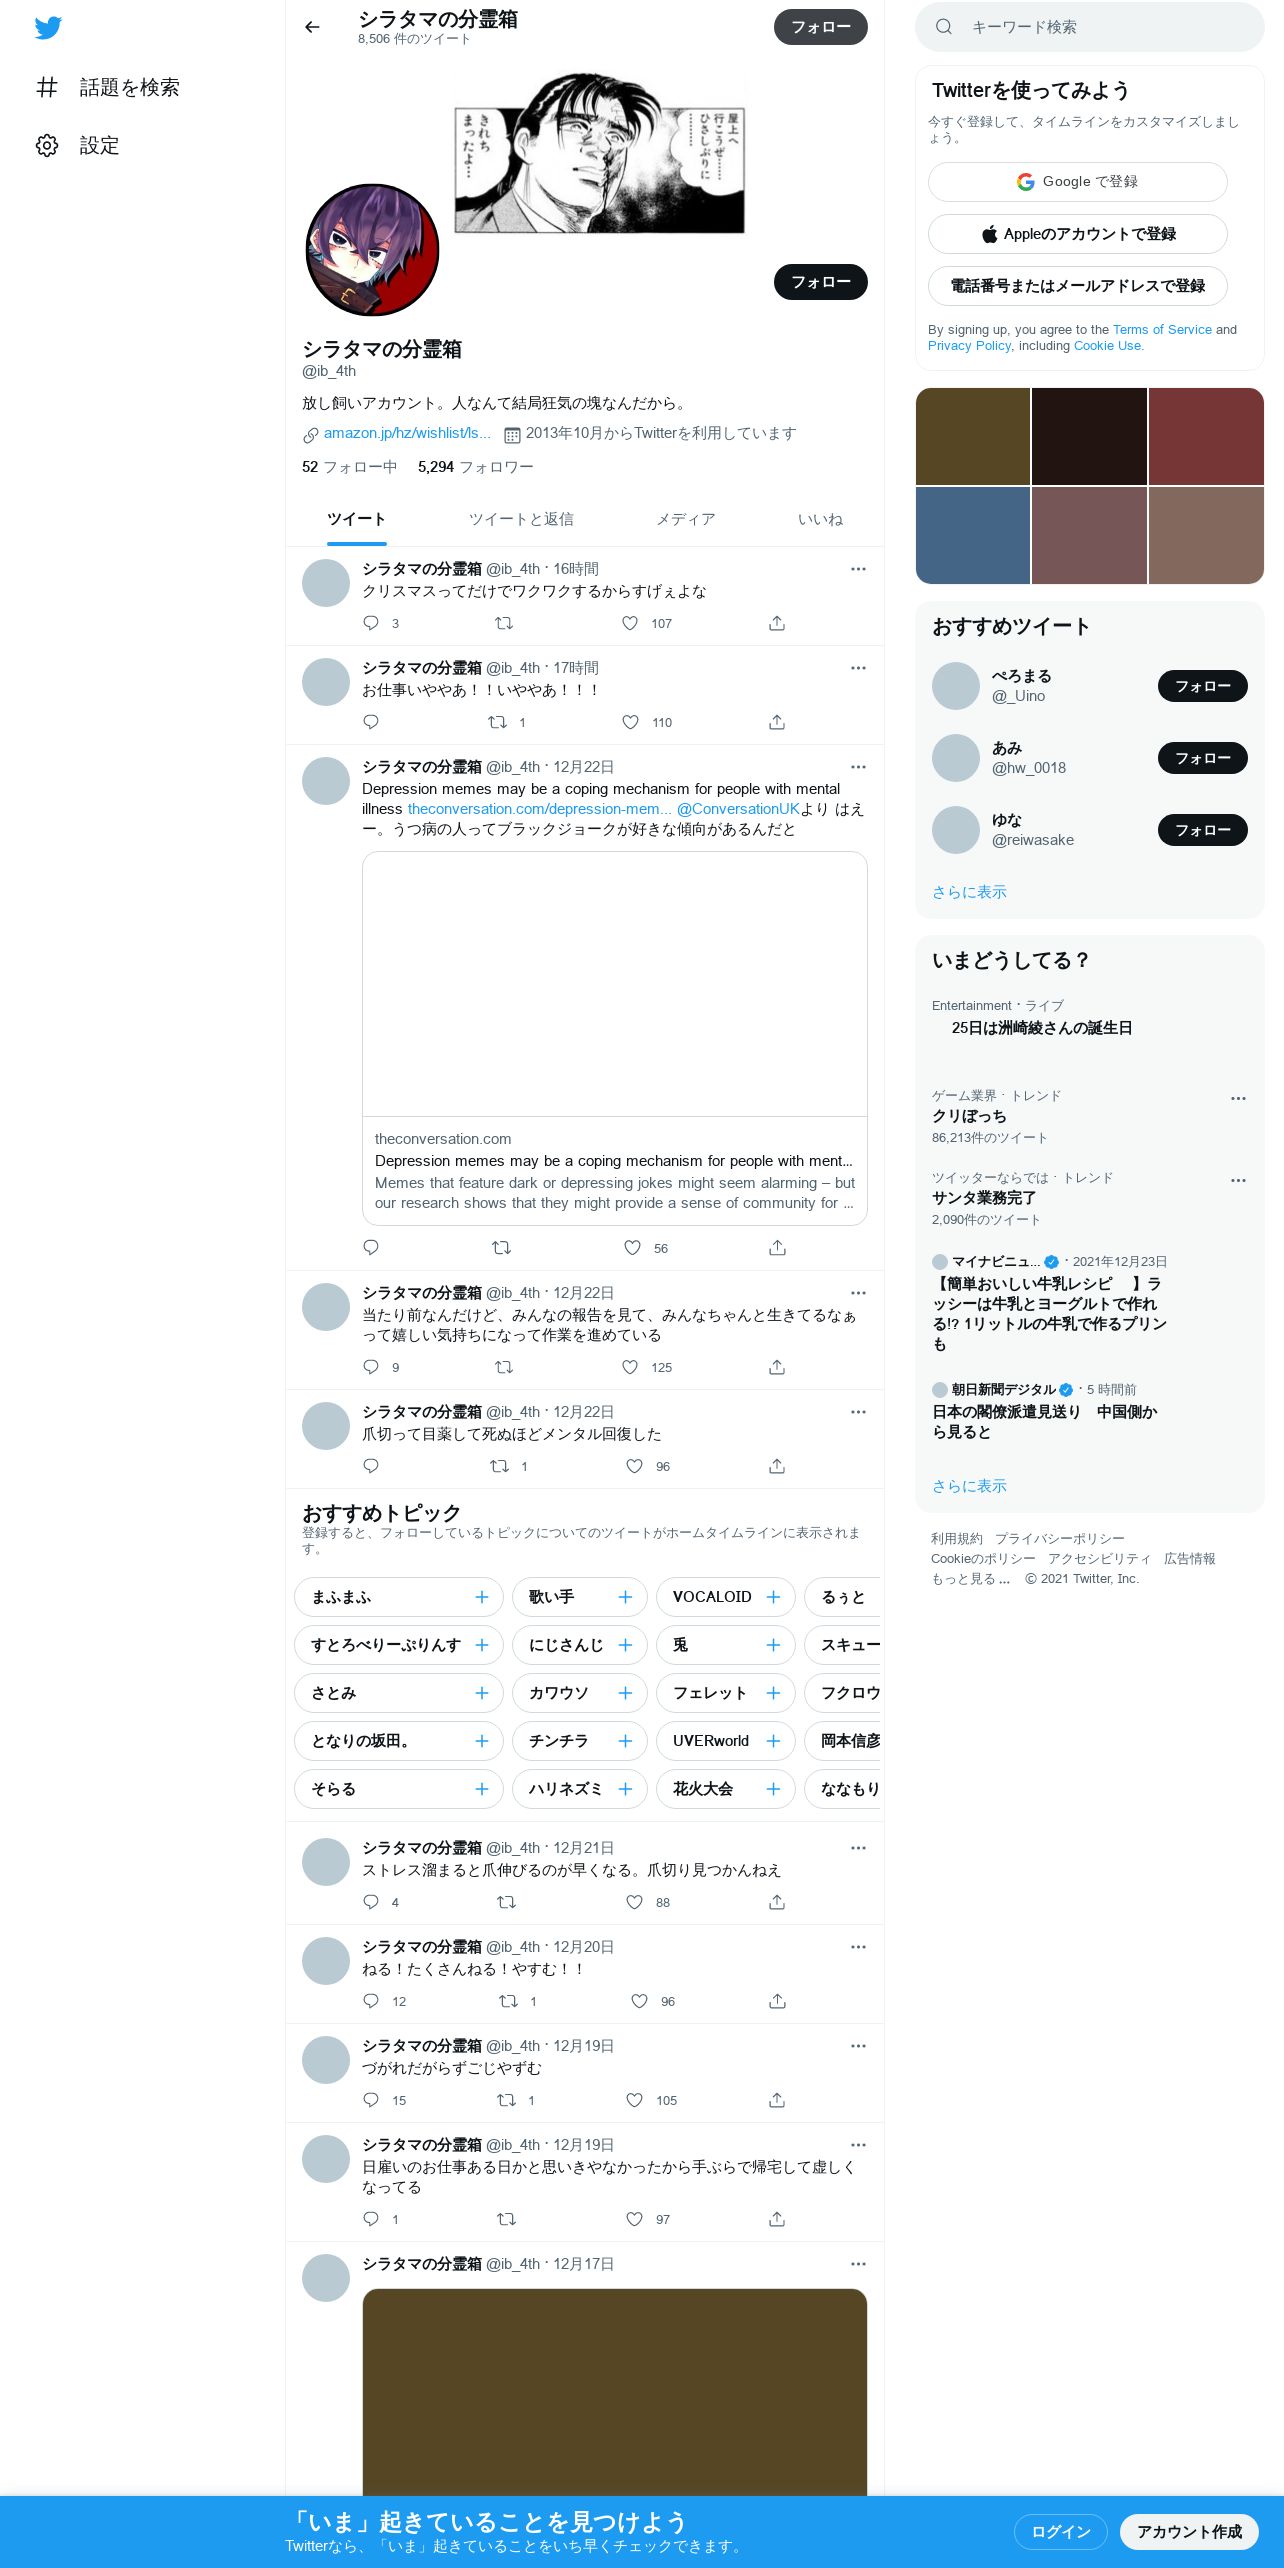Follow ぺろまる @_Uino
This screenshot has height=2568, width=1284.
pyautogui.click(x=1203, y=686)
